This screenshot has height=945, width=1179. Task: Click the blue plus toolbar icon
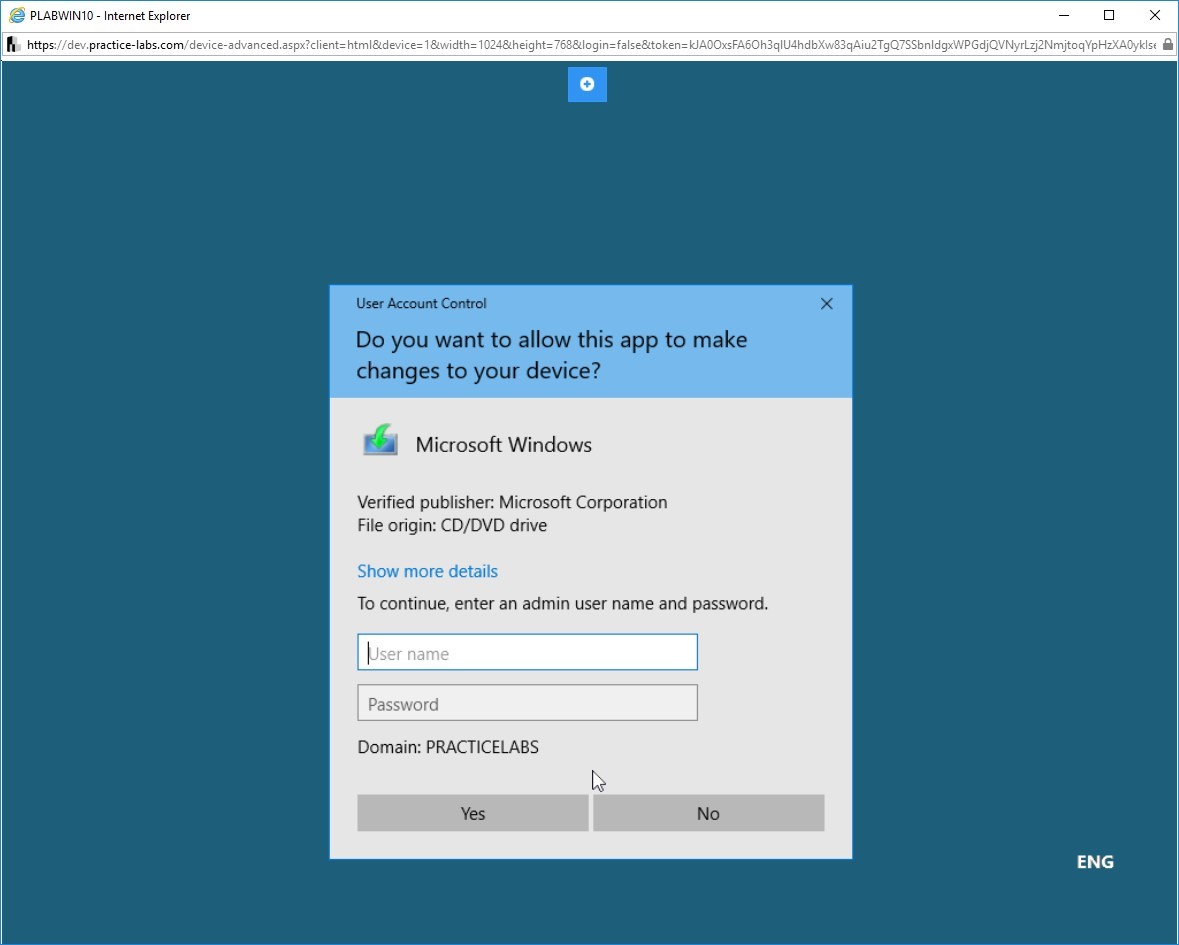[587, 84]
